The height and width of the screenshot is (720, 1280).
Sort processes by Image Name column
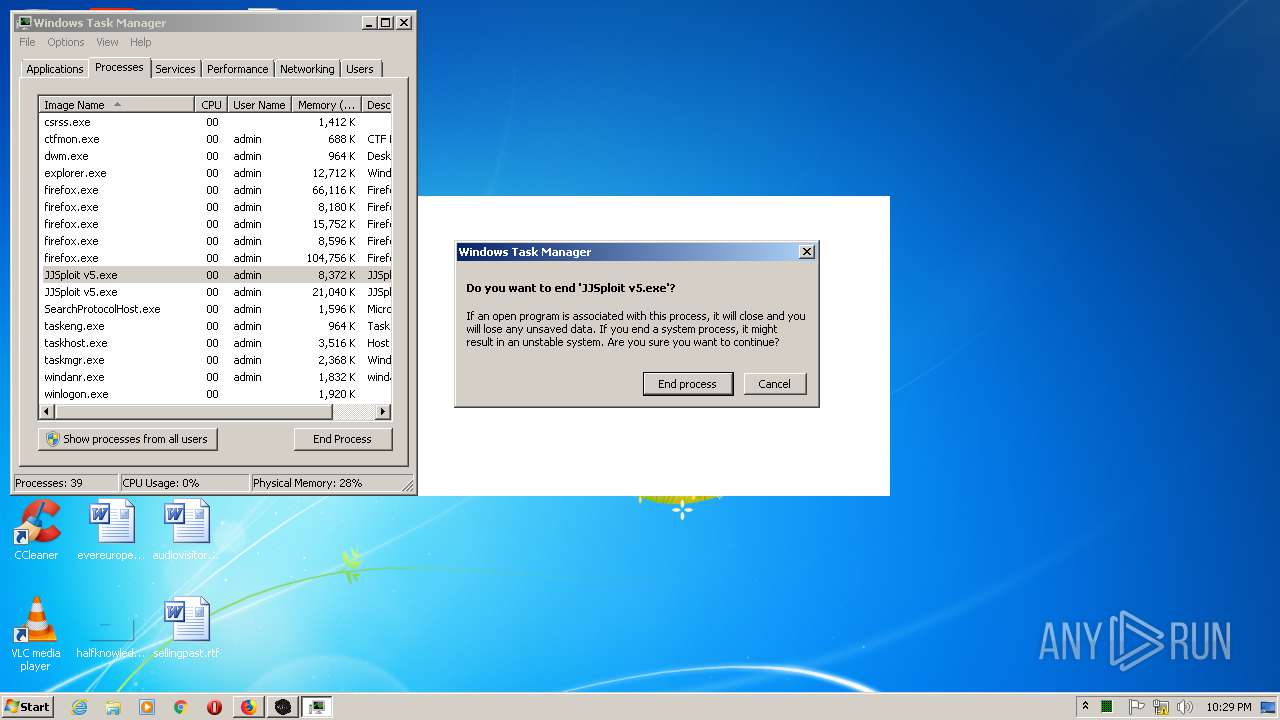tap(116, 105)
